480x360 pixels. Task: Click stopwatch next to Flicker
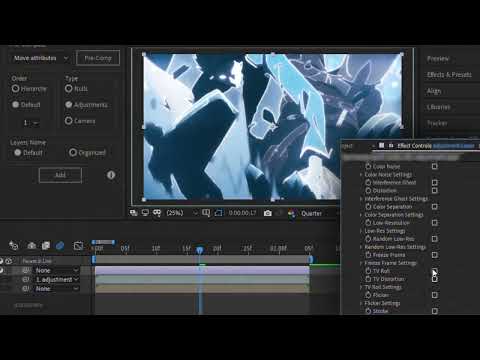coord(368,295)
